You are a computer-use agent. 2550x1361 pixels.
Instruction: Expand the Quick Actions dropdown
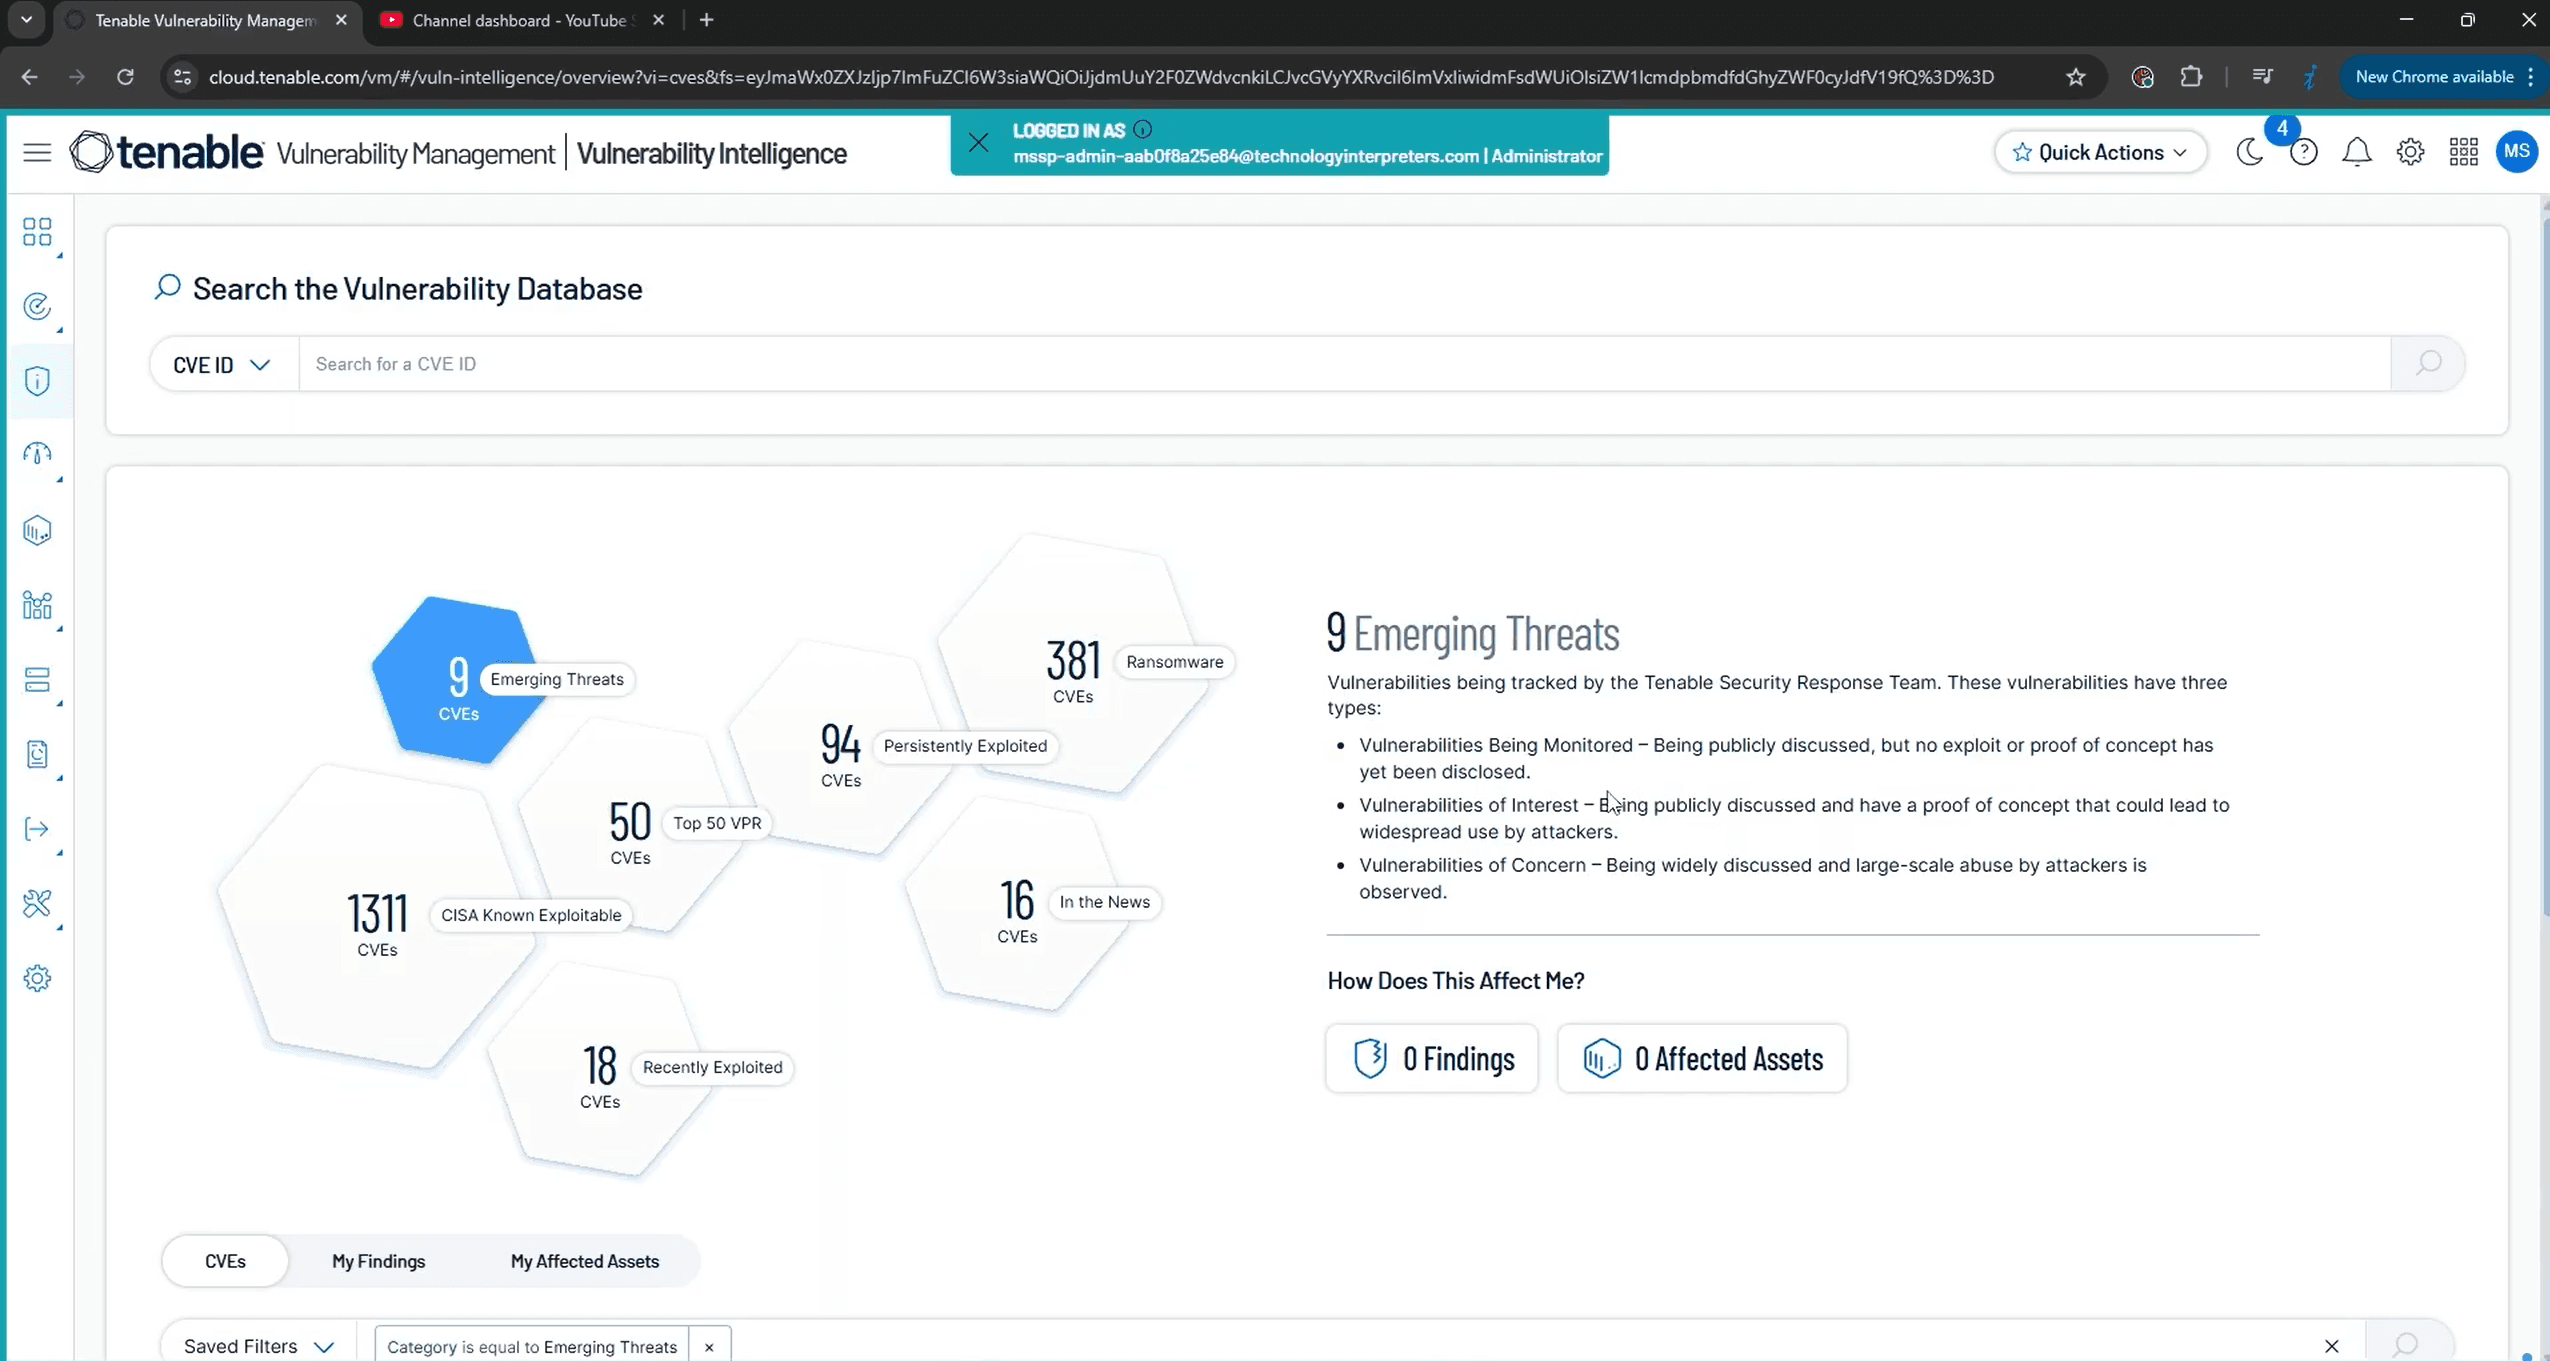click(x=2100, y=151)
